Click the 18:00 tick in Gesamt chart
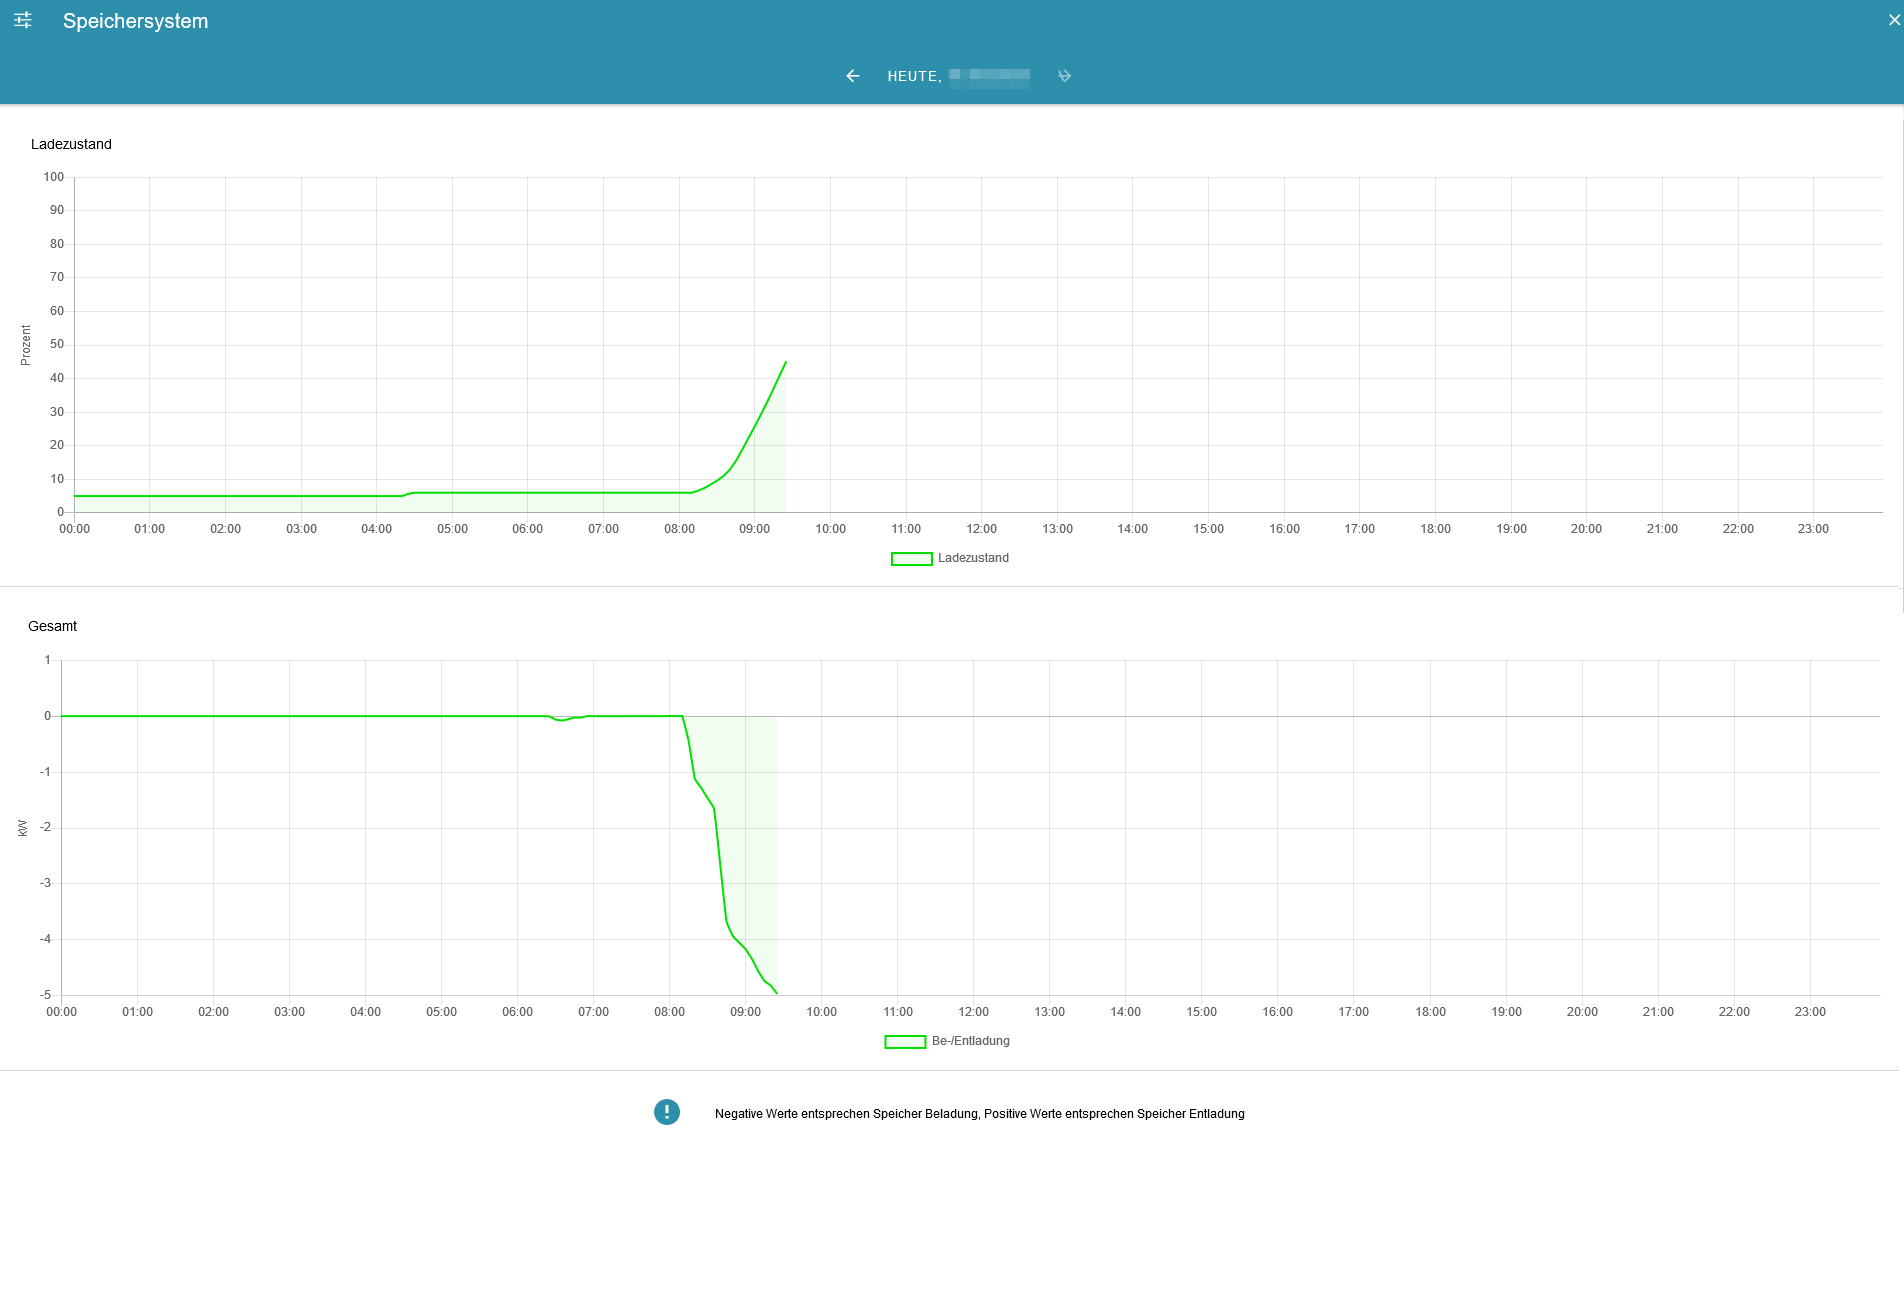Image resolution: width=1904 pixels, height=1300 pixels. [1430, 1012]
